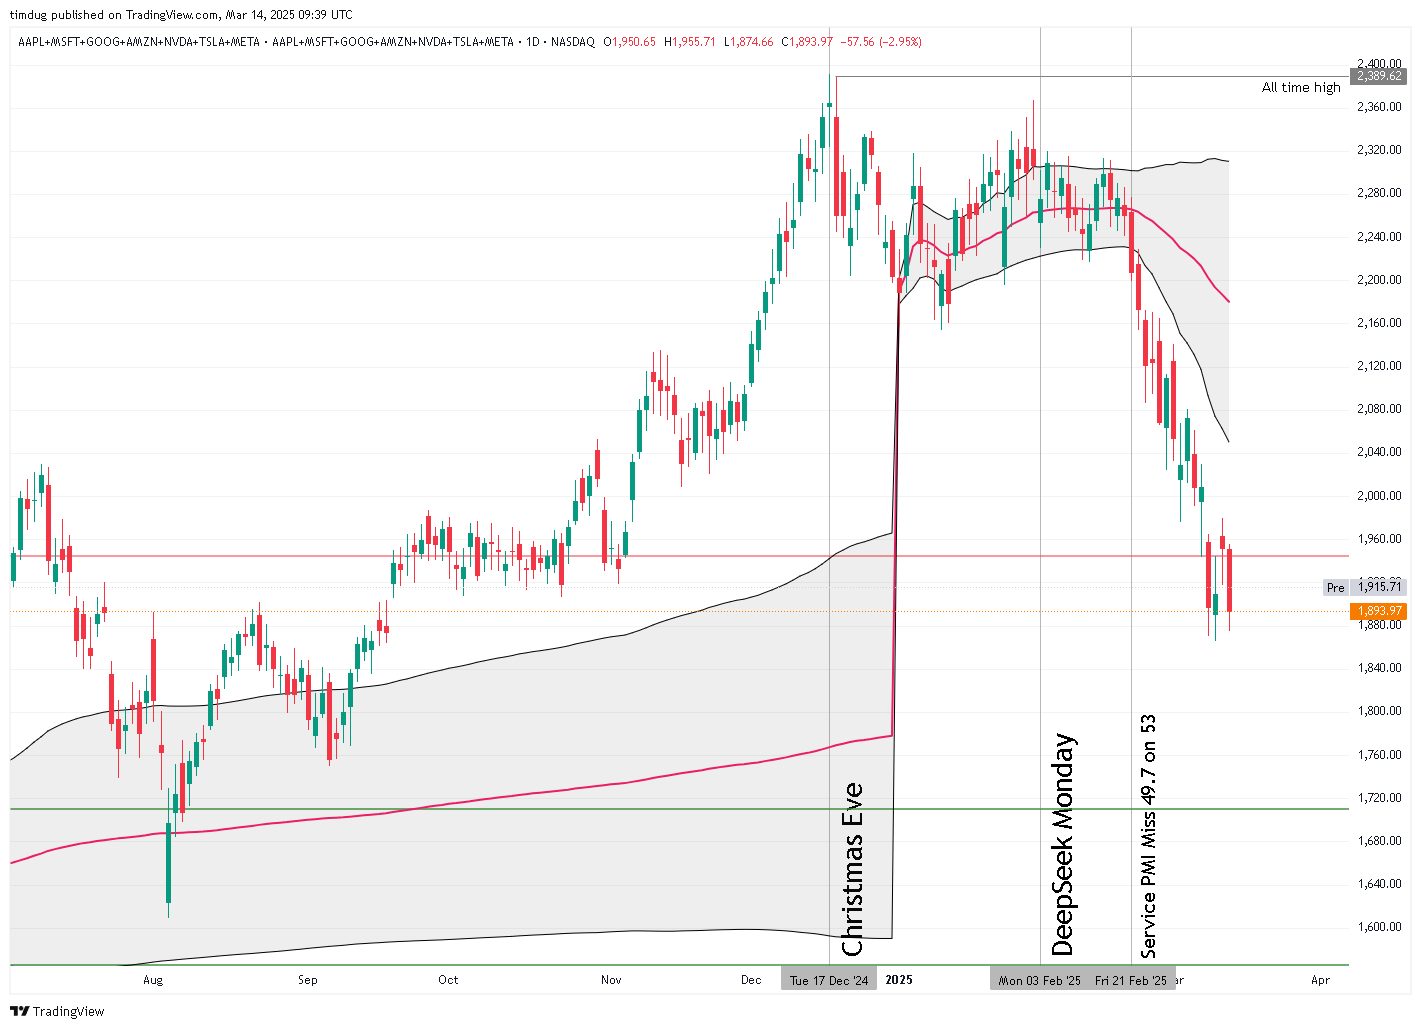
Task: Click the Oct label on time axis
Action: [448, 980]
